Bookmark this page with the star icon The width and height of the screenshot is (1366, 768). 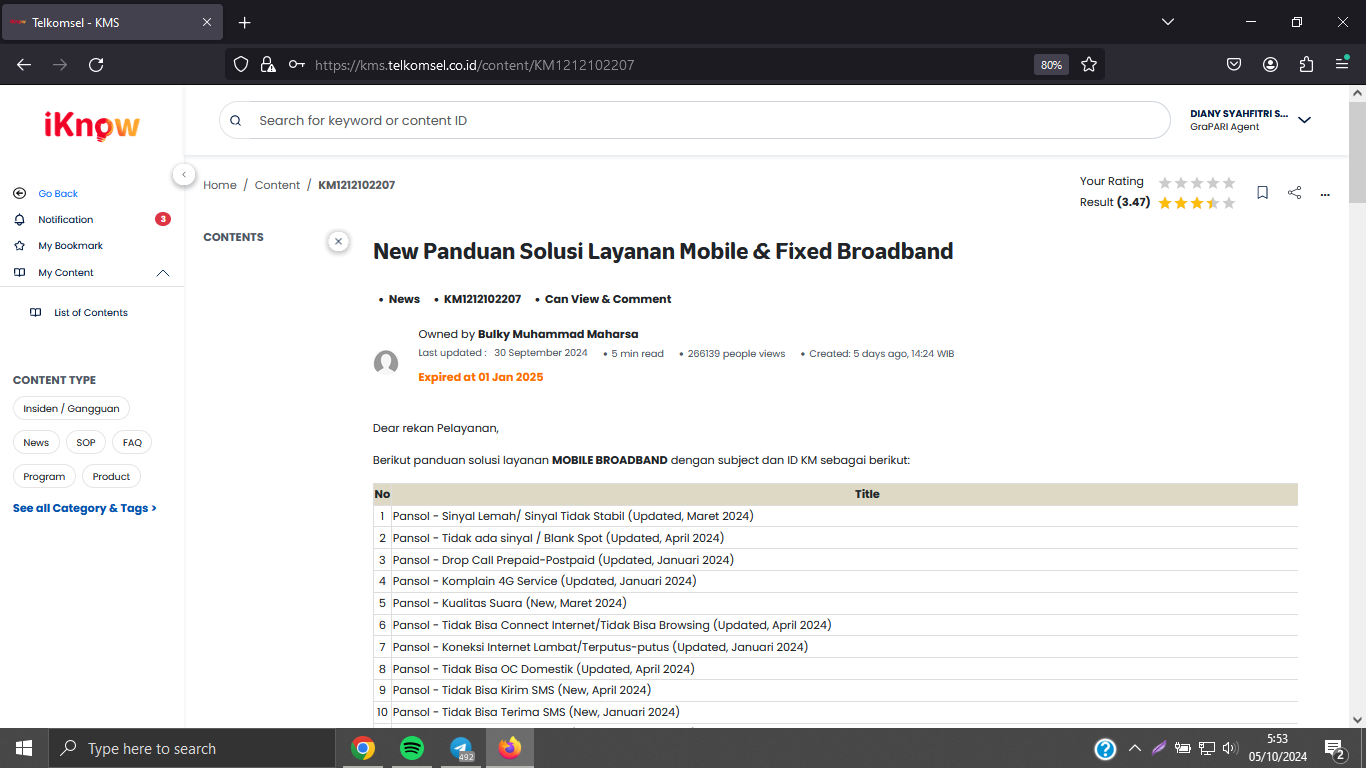[x=1089, y=65]
